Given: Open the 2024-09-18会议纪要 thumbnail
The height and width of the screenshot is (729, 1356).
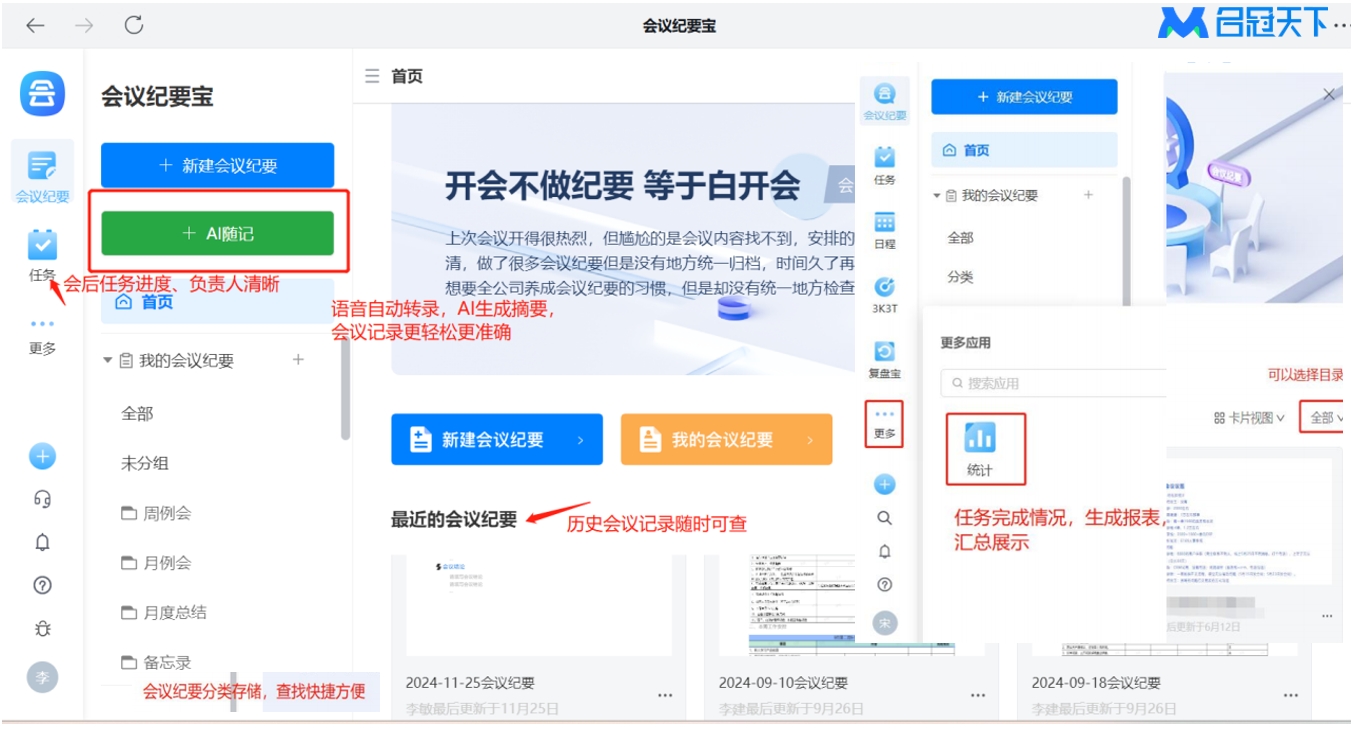Looking at the screenshot, I should tap(1165, 648).
